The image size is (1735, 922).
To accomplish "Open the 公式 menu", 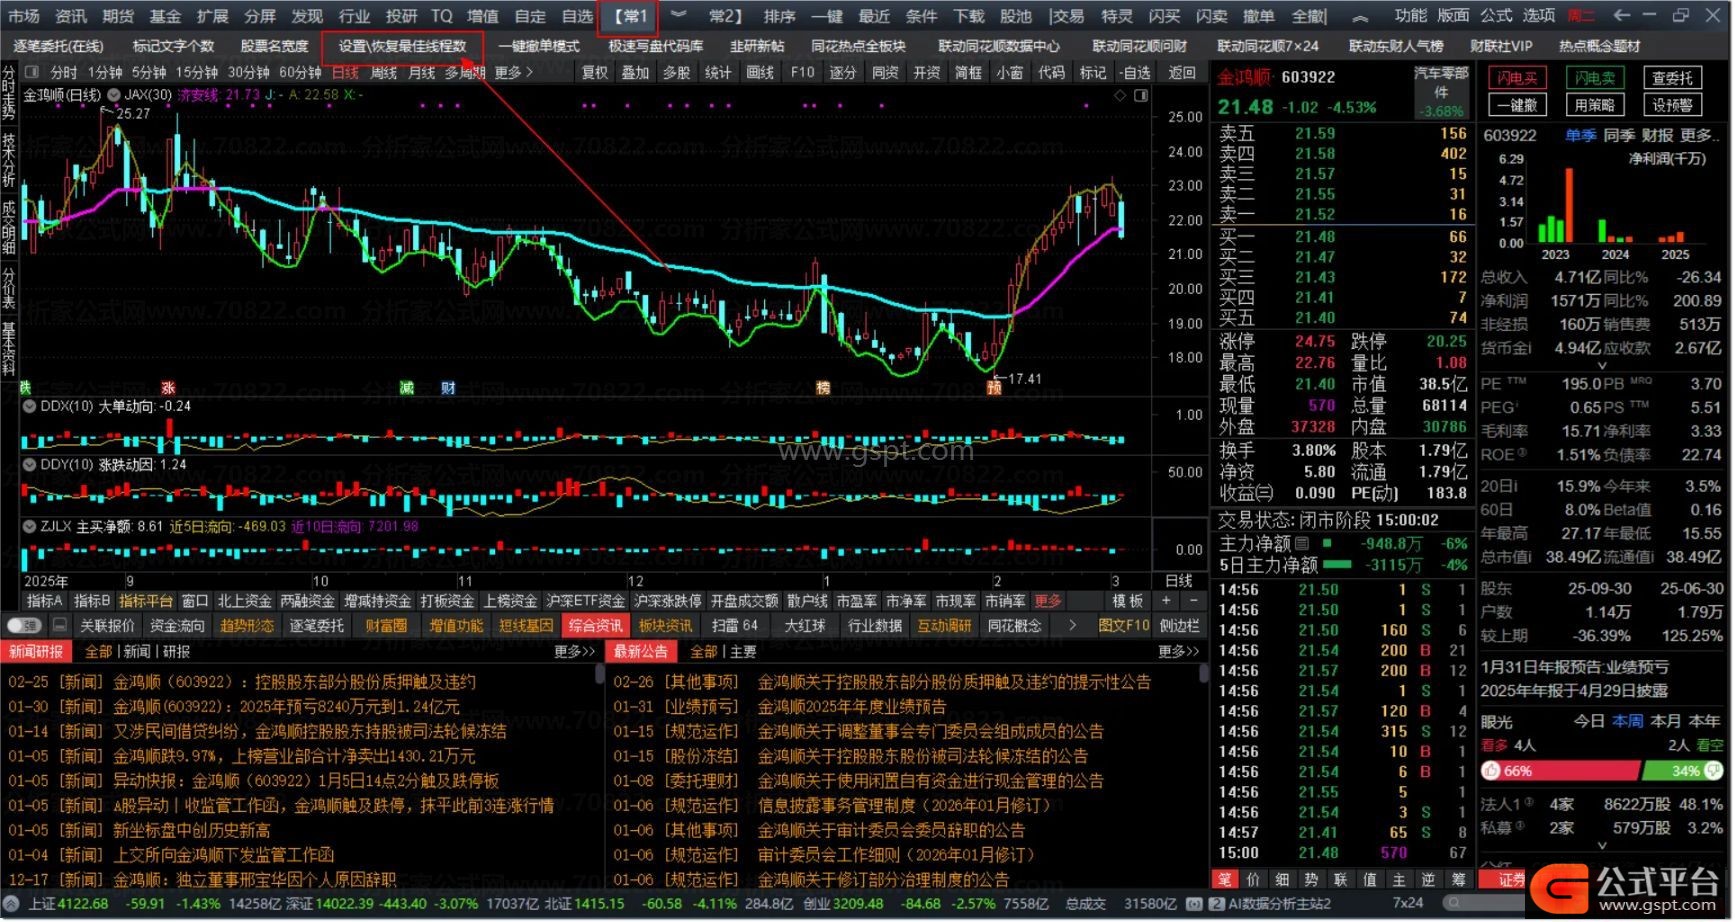I will pos(1496,15).
